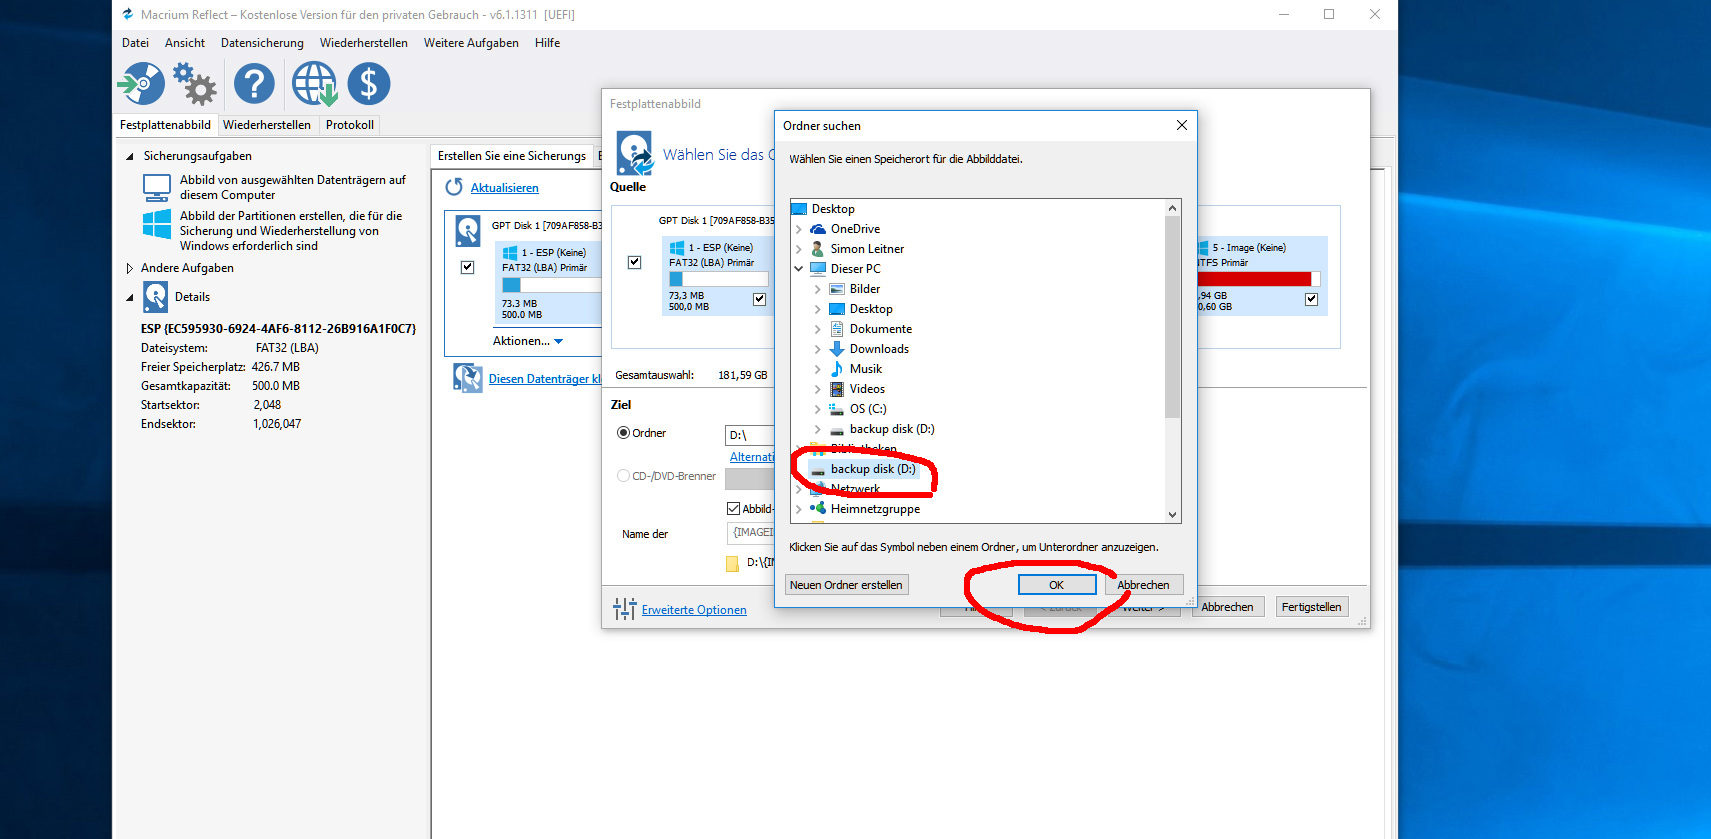This screenshot has height=839, width=1711.
Task: Expand the OneDrive tree node
Action: click(x=798, y=229)
